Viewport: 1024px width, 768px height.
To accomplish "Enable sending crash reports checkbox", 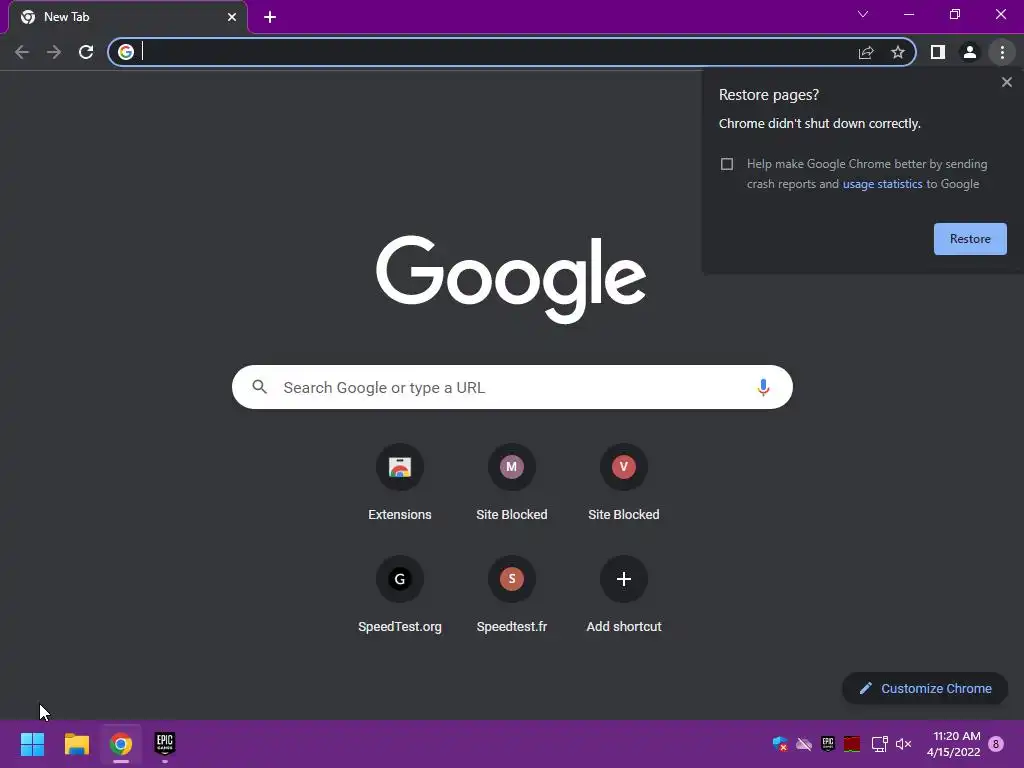I will click(x=727, y=164).
